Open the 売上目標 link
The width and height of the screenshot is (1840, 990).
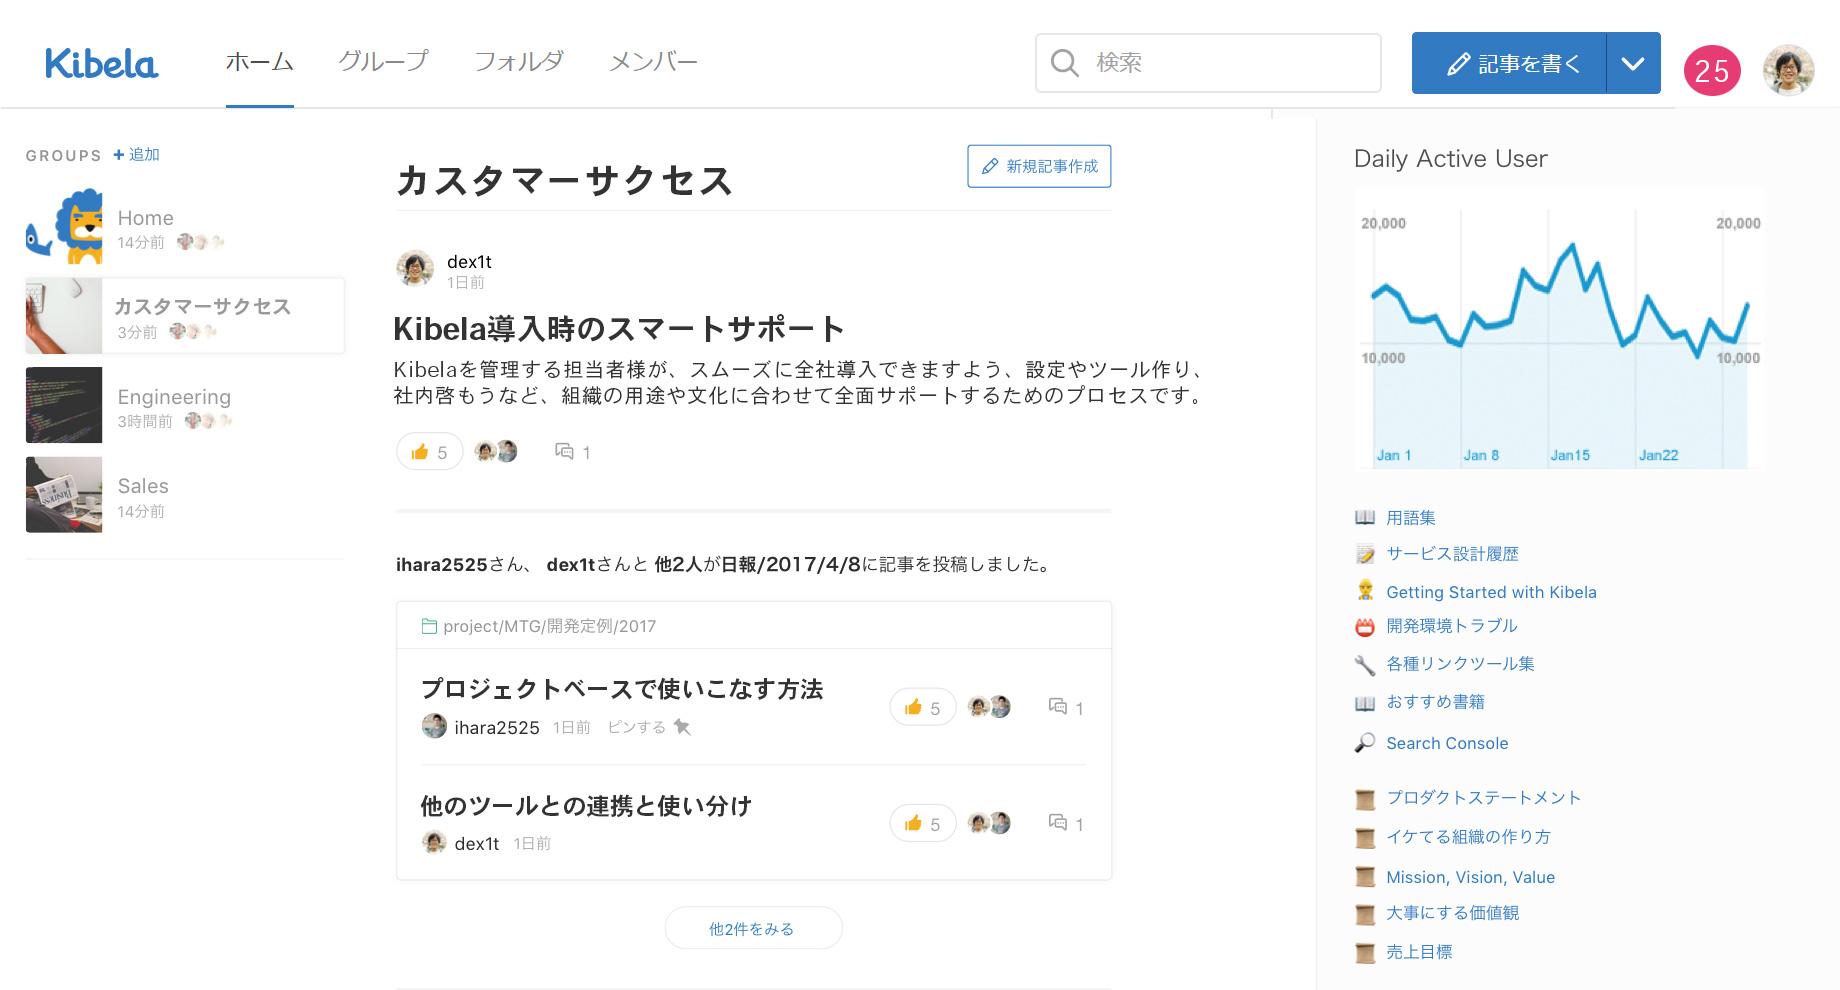[1419, 952]
